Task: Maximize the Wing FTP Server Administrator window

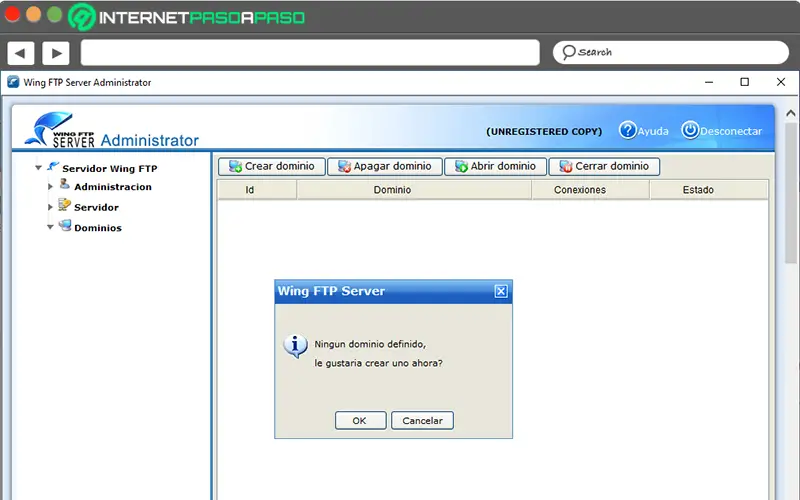Action: [744, 82]
